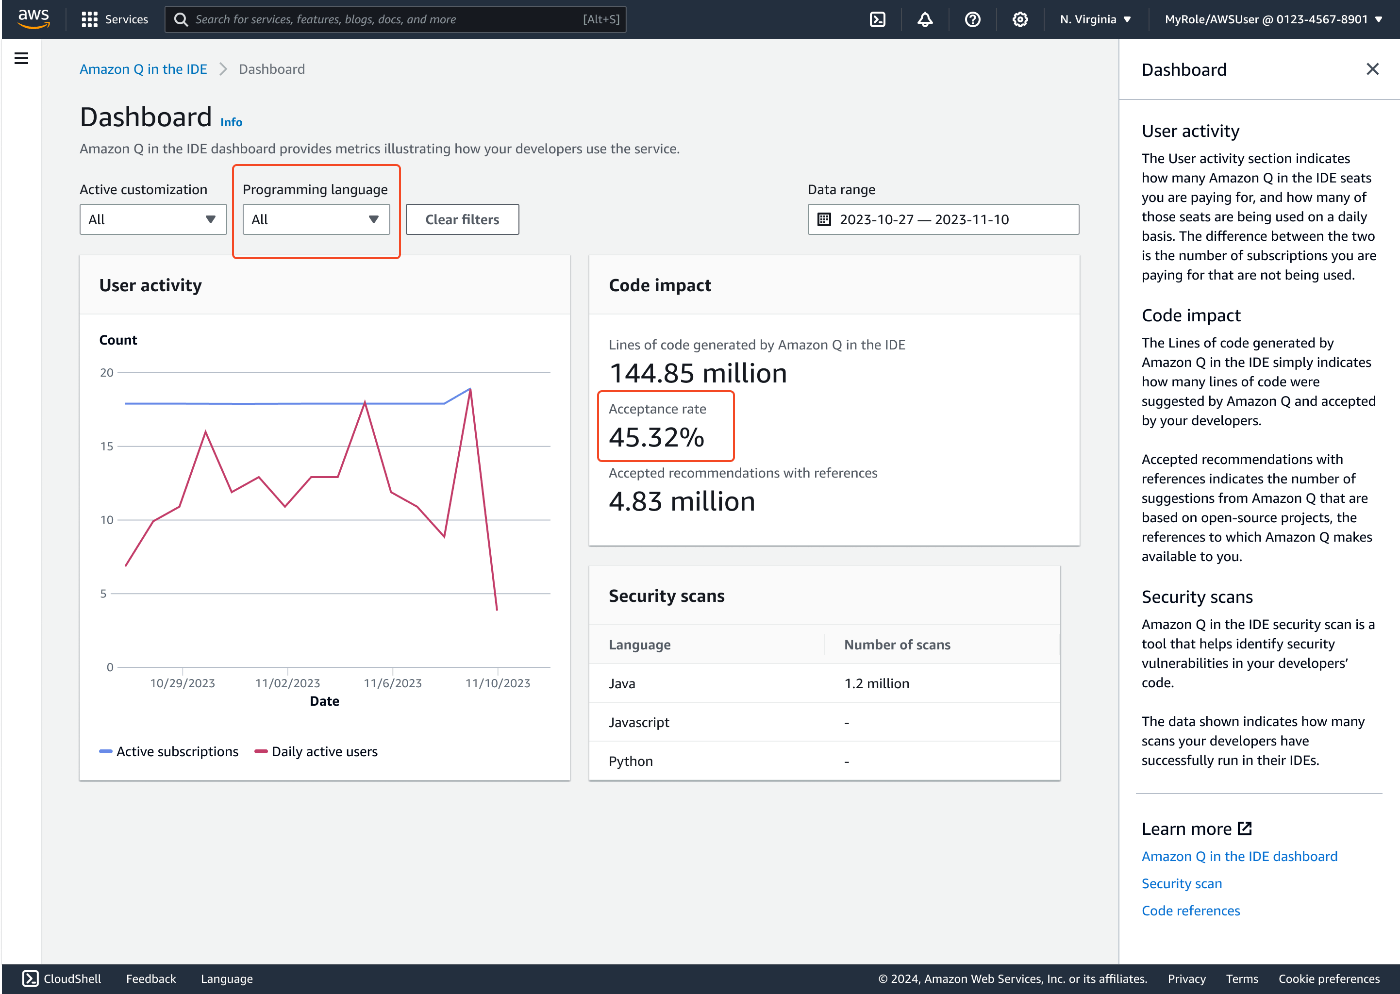
Task: Toggle Active subscriptions legend entry
Action: (x=169, y=752)
